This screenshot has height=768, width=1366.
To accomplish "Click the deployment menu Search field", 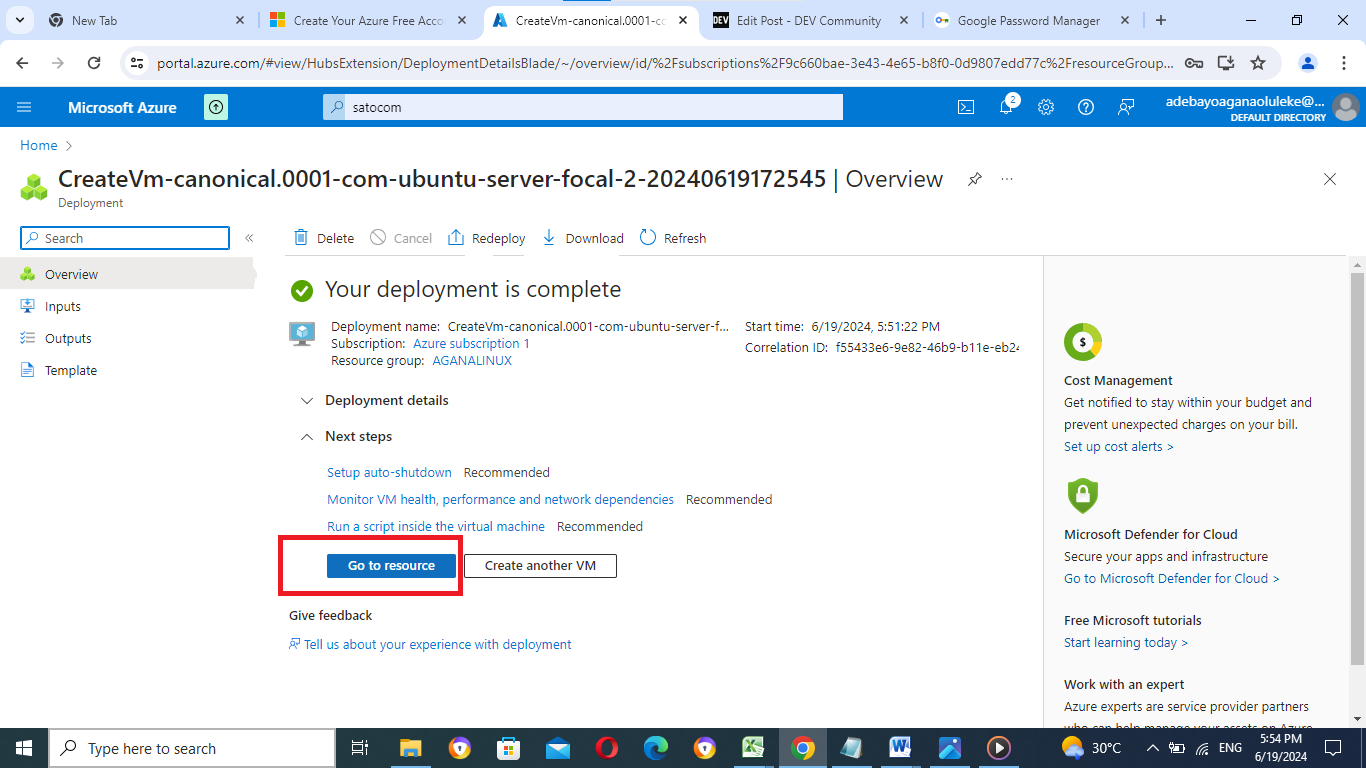I will pos(125,238).
